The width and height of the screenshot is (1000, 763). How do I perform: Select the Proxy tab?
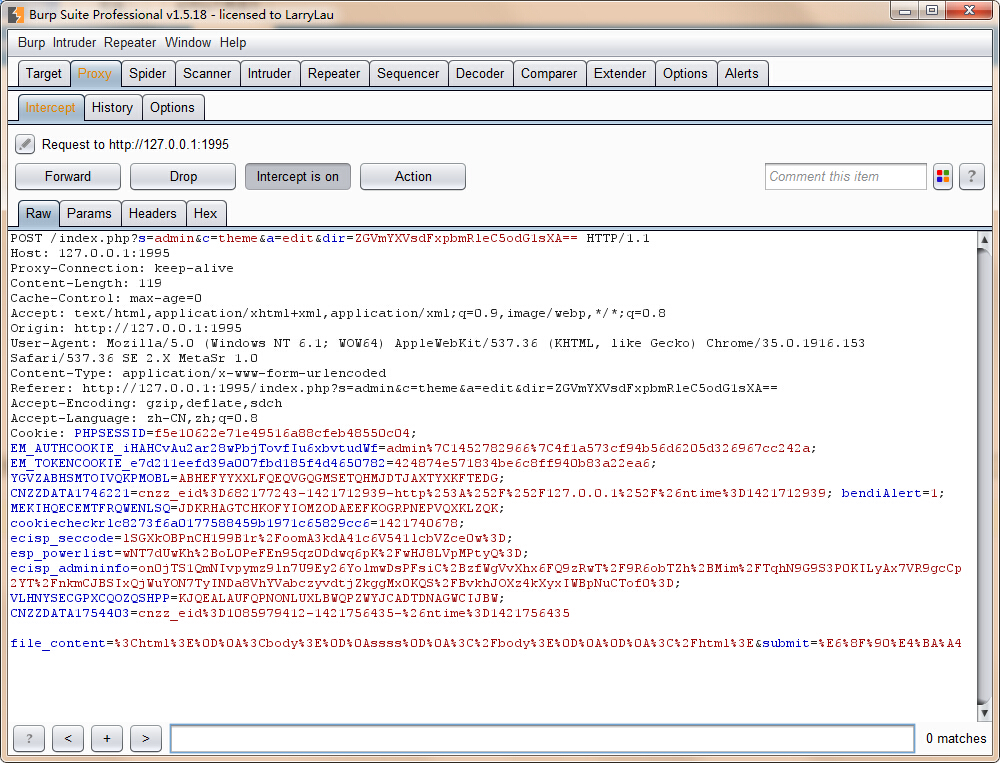point(95,73)
